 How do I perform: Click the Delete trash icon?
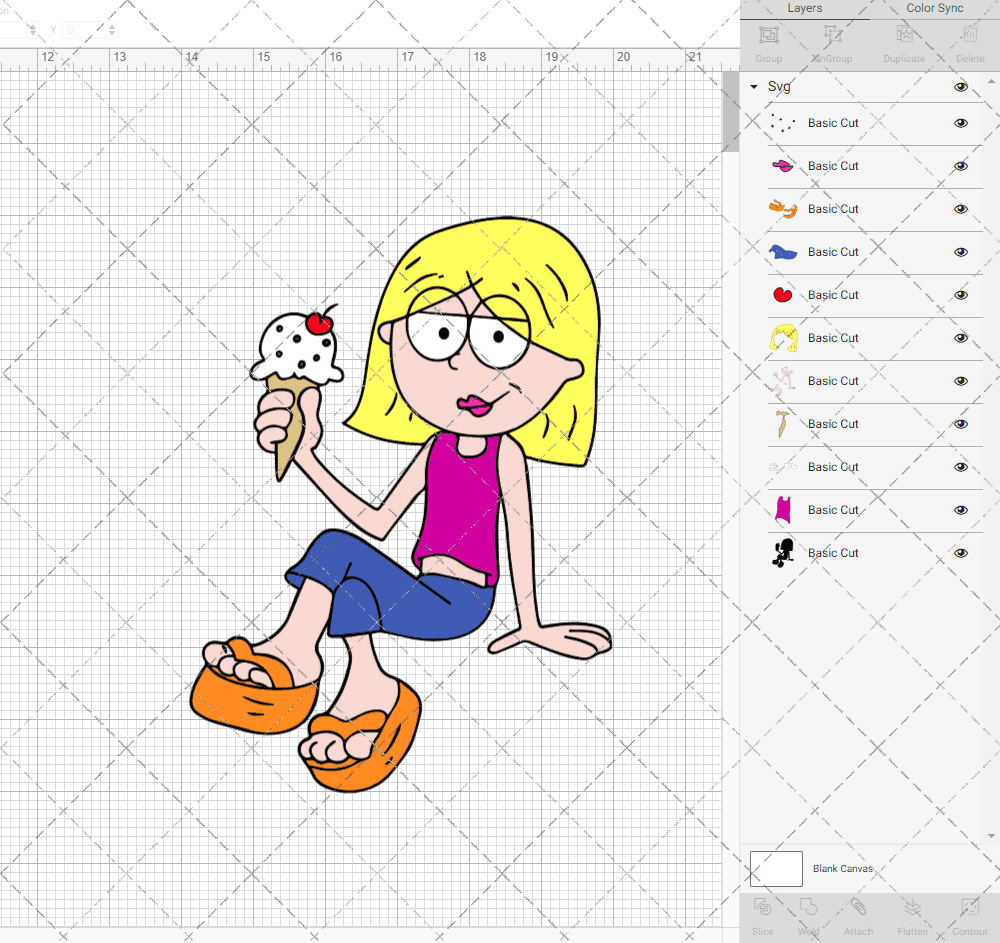(969, 34)
